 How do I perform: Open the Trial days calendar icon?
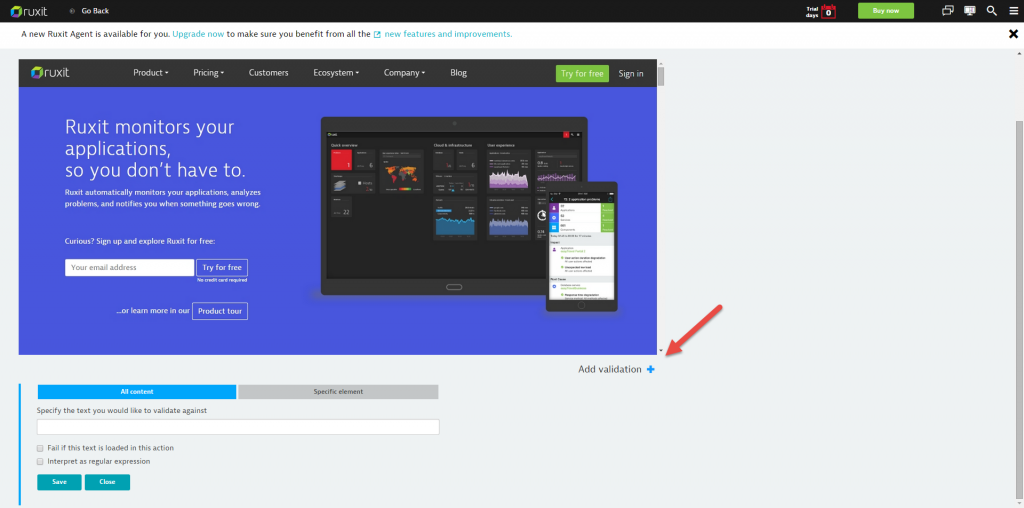coord(829,11)
